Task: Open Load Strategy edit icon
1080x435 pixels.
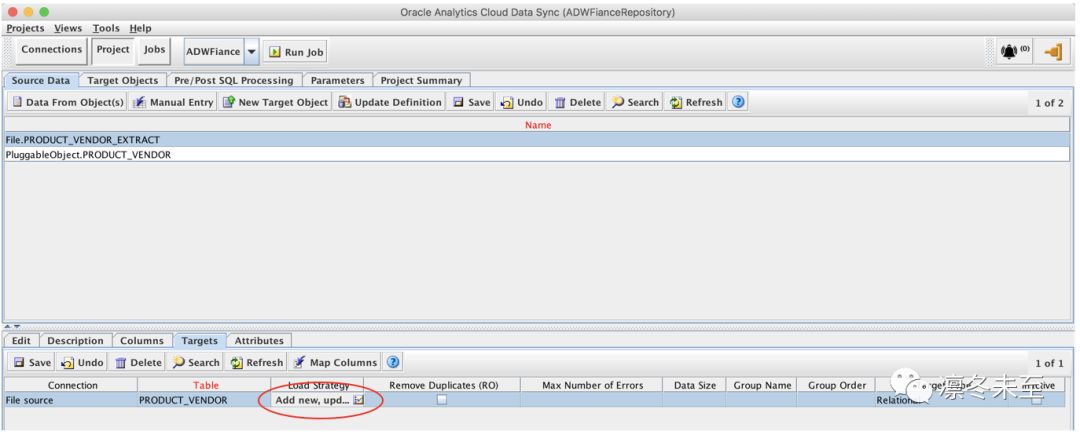Action: (358, 400)
